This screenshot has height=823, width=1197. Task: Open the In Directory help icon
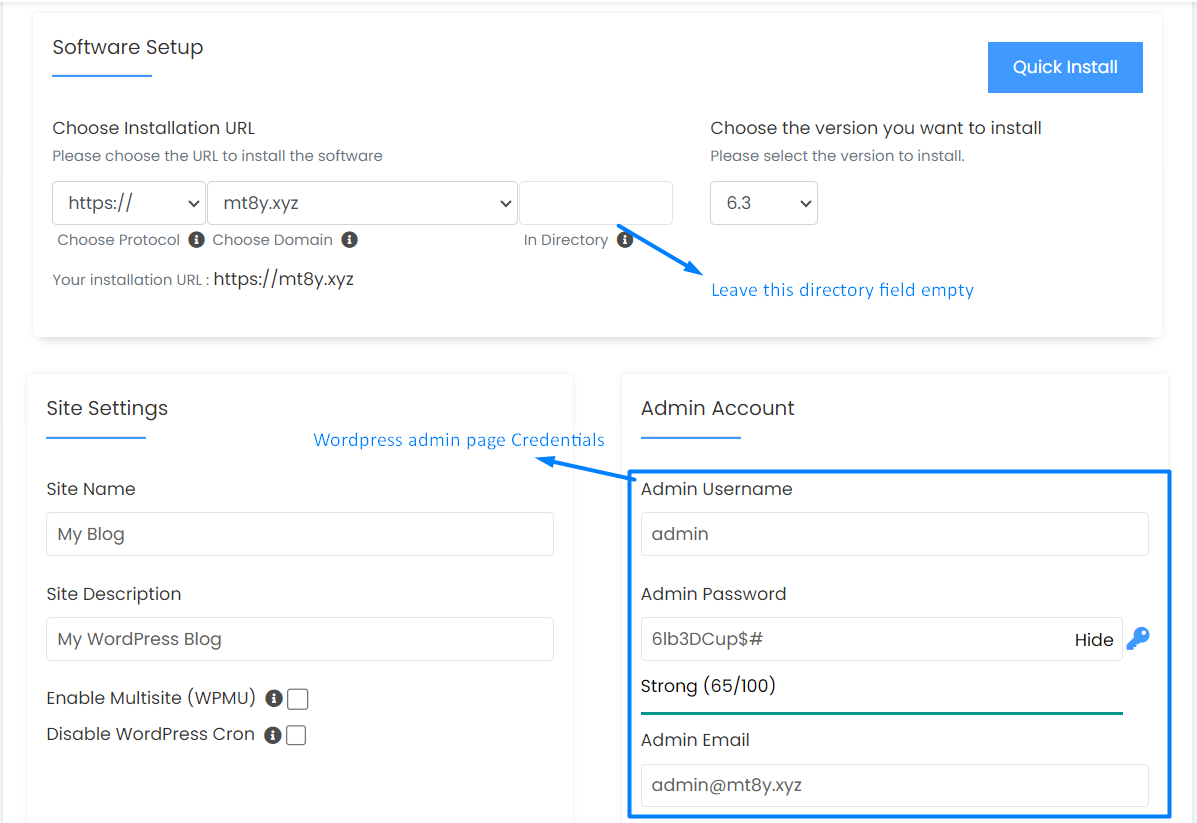[x=625, y=240]
